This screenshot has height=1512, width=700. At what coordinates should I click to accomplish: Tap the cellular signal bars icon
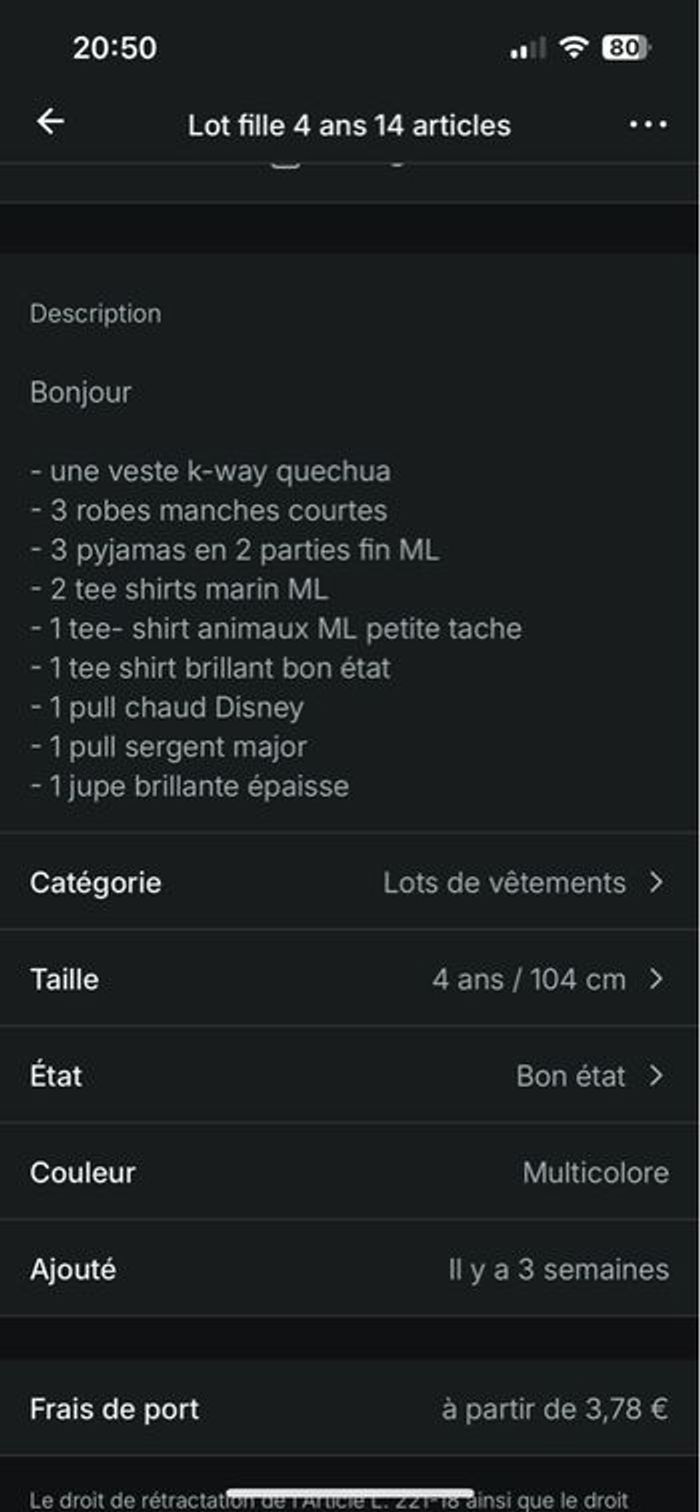(x=528, y=48)
